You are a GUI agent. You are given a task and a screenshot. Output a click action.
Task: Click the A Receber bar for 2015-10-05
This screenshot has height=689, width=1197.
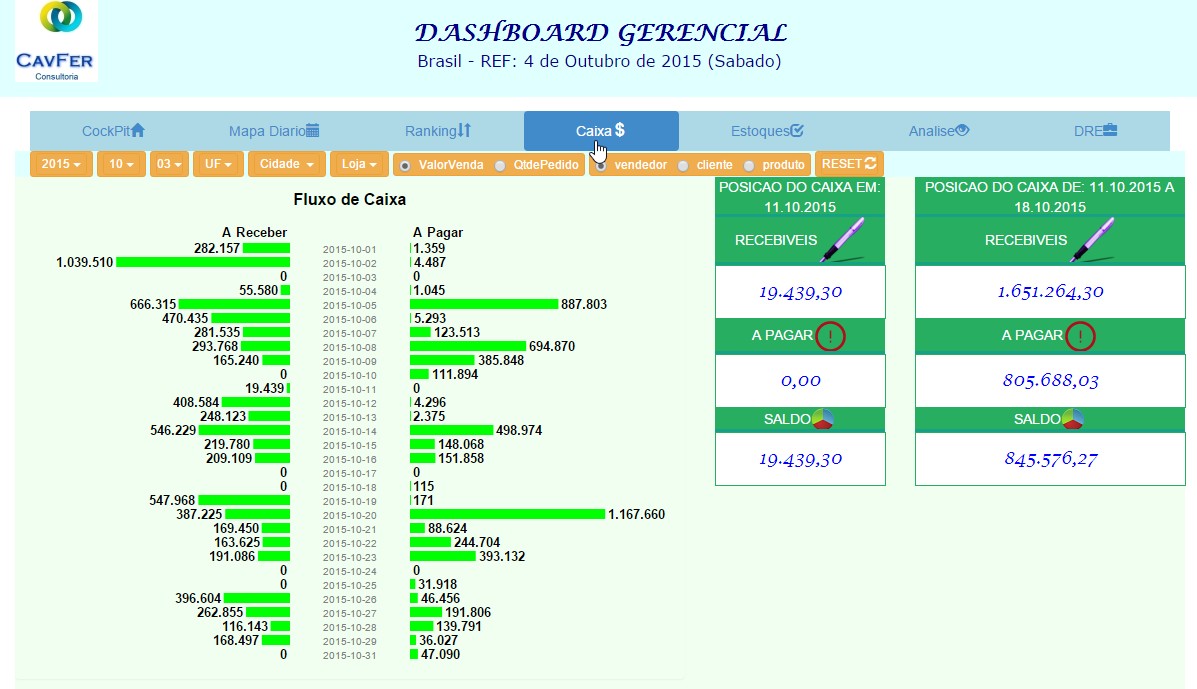(x=234, y=304)
